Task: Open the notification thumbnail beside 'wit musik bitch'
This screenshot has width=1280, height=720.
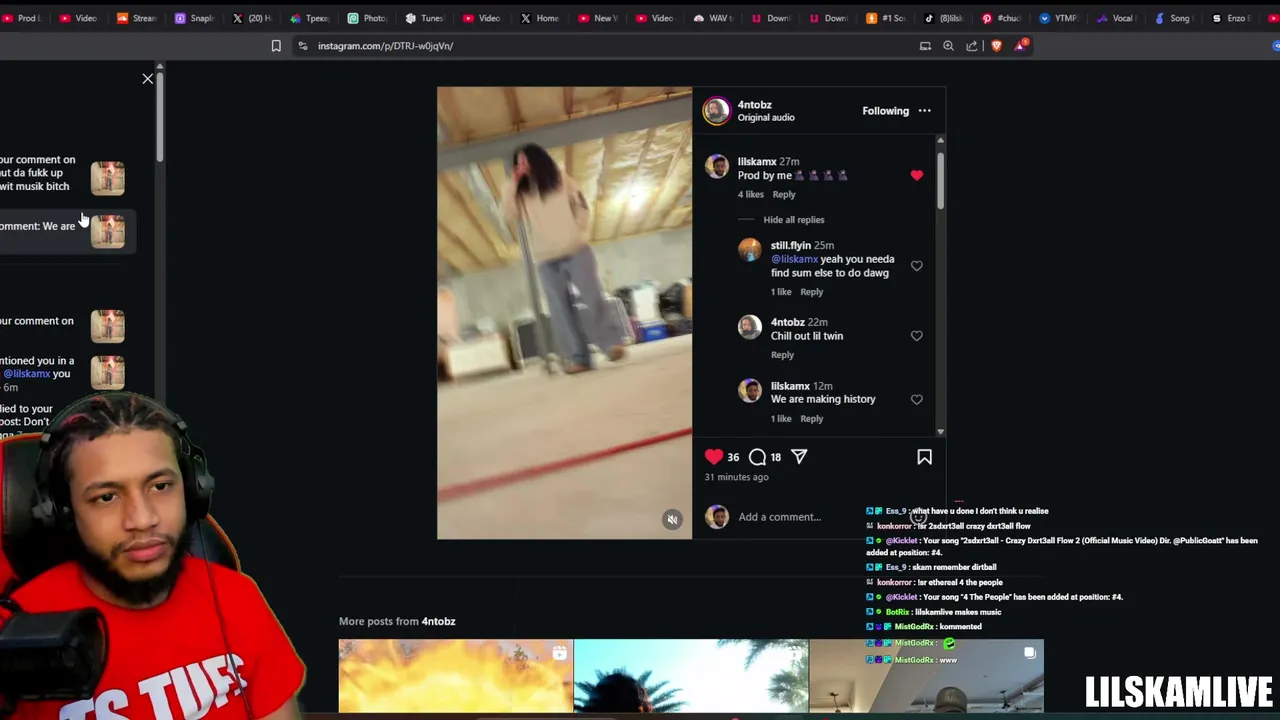Action: coord(108,178)
